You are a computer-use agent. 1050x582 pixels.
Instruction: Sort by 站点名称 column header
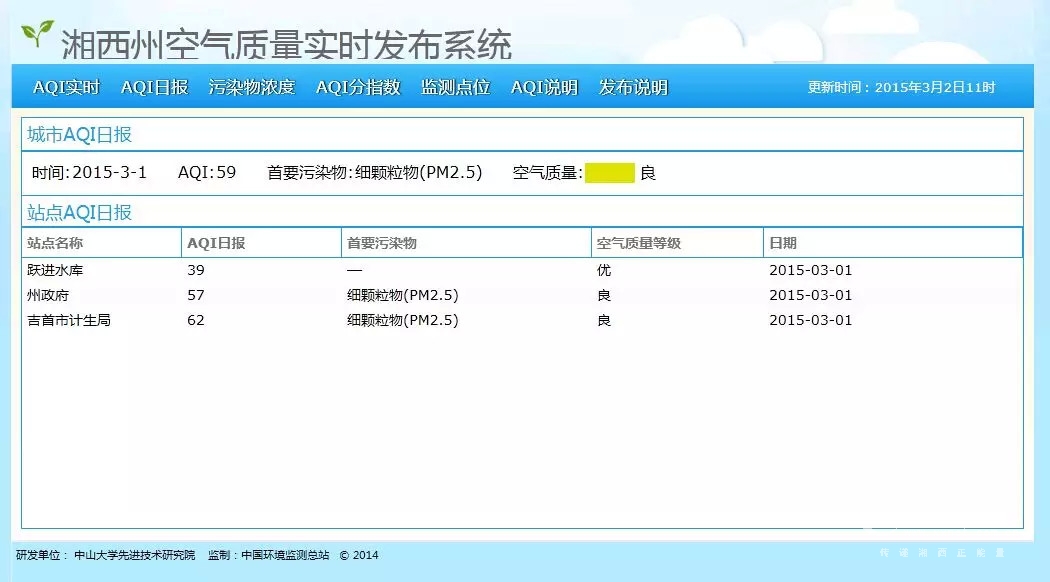(x=55, y=243)
